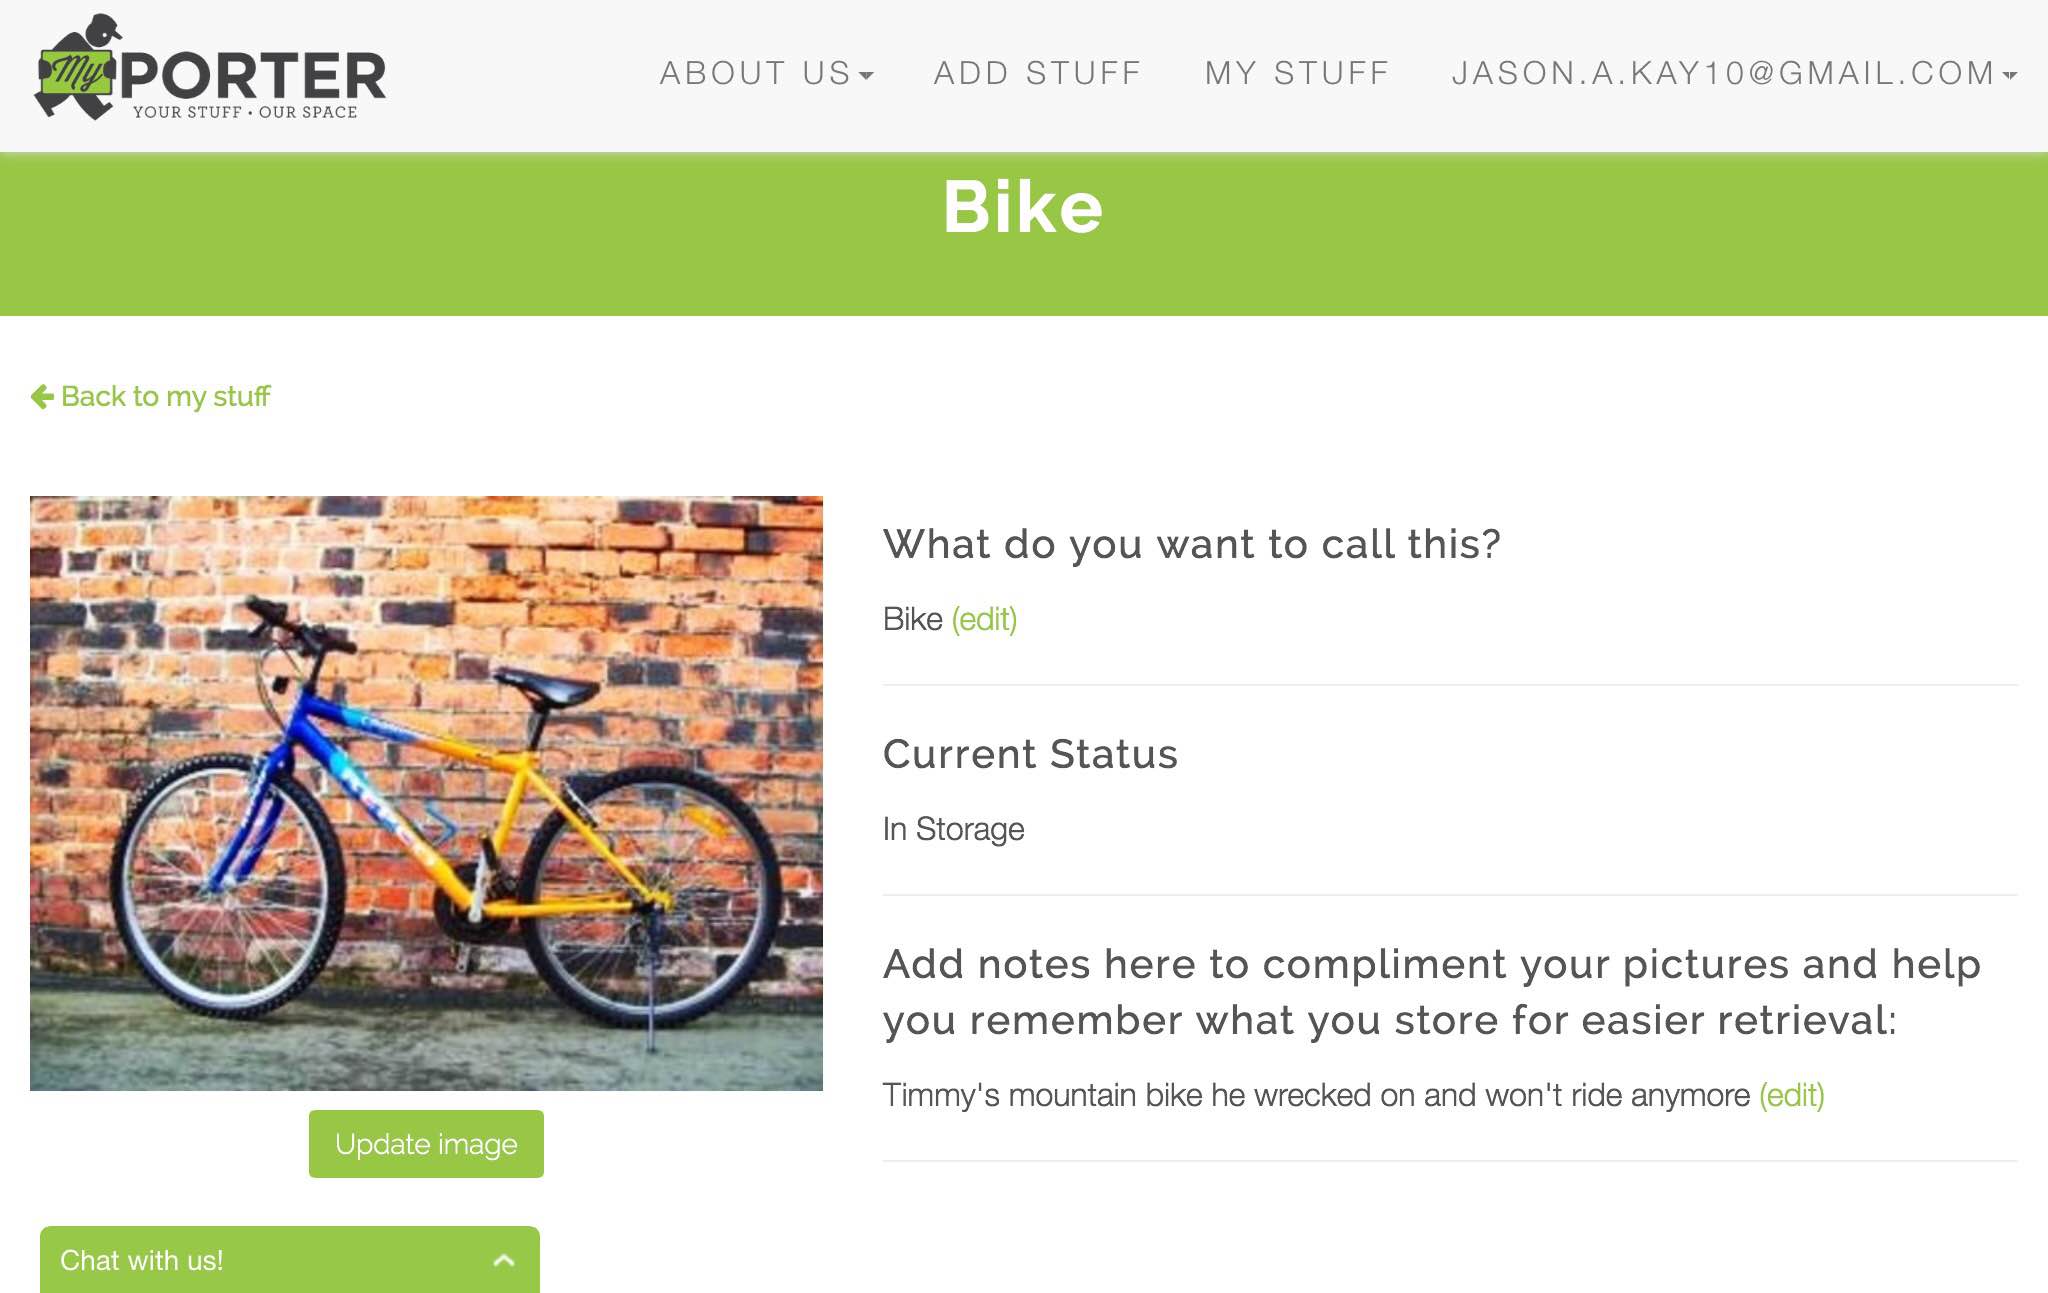
Task: Click the Timmy's mountain bike note text
Action: tap(1315, 1096)
